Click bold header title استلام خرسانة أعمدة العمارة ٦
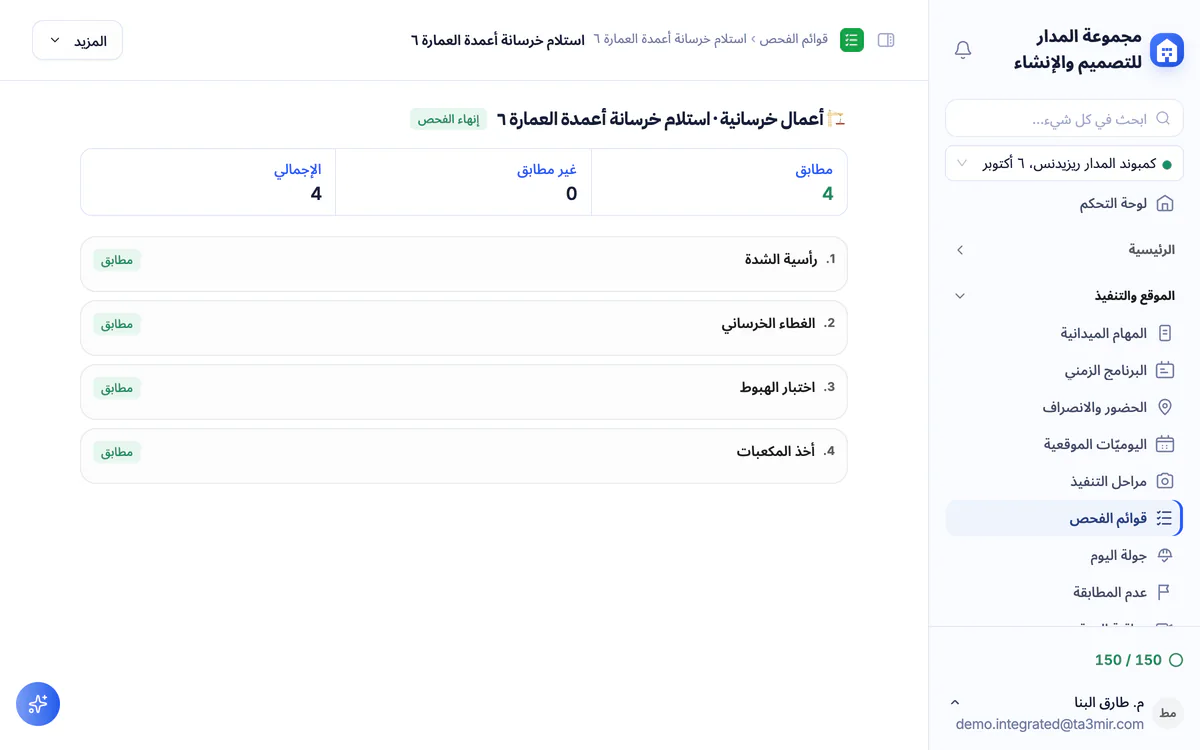The image size is (1200, 750). click(x=498, y=40)
